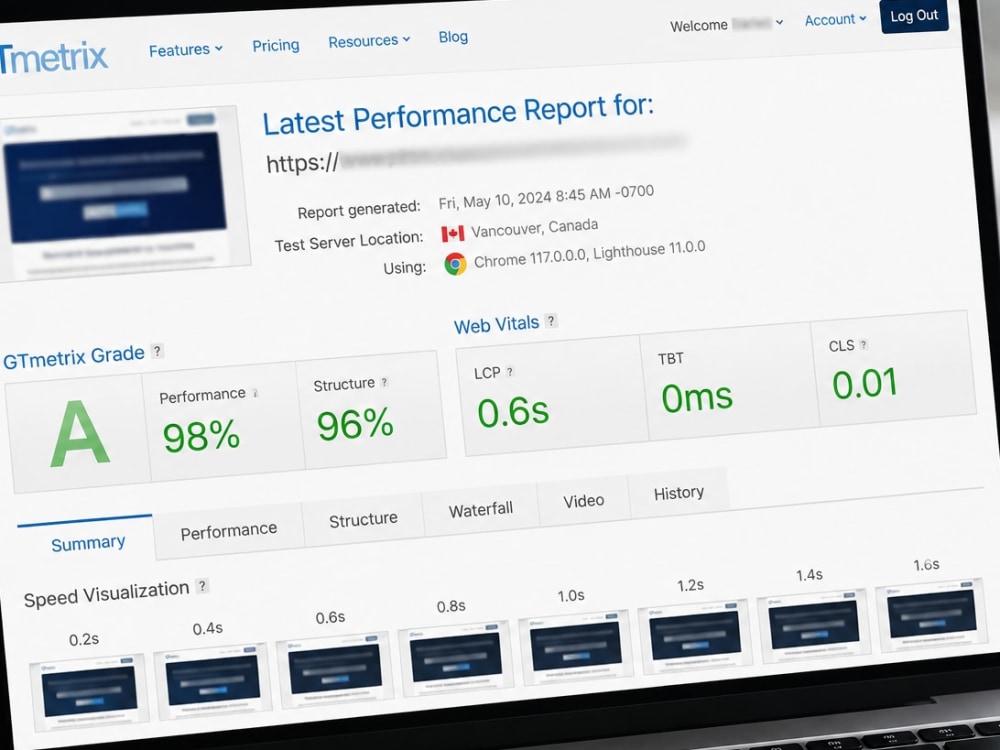This screenshot has width=1000, height=750.
Task: Click the 98% Performance score
Action: (x=202, y=436)
